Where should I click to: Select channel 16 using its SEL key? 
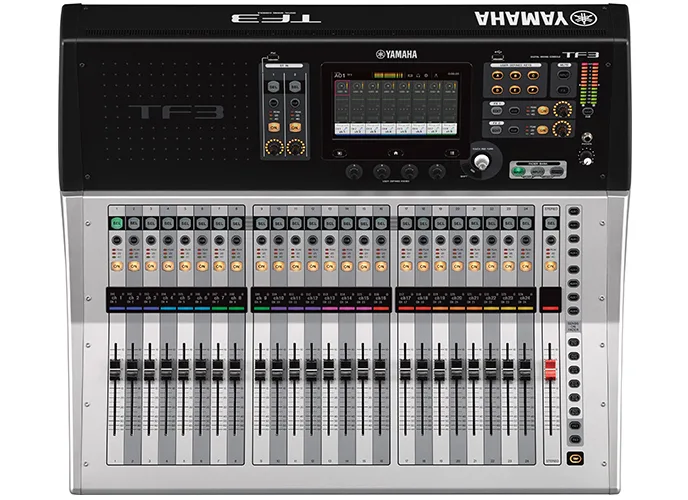(381, 224)
